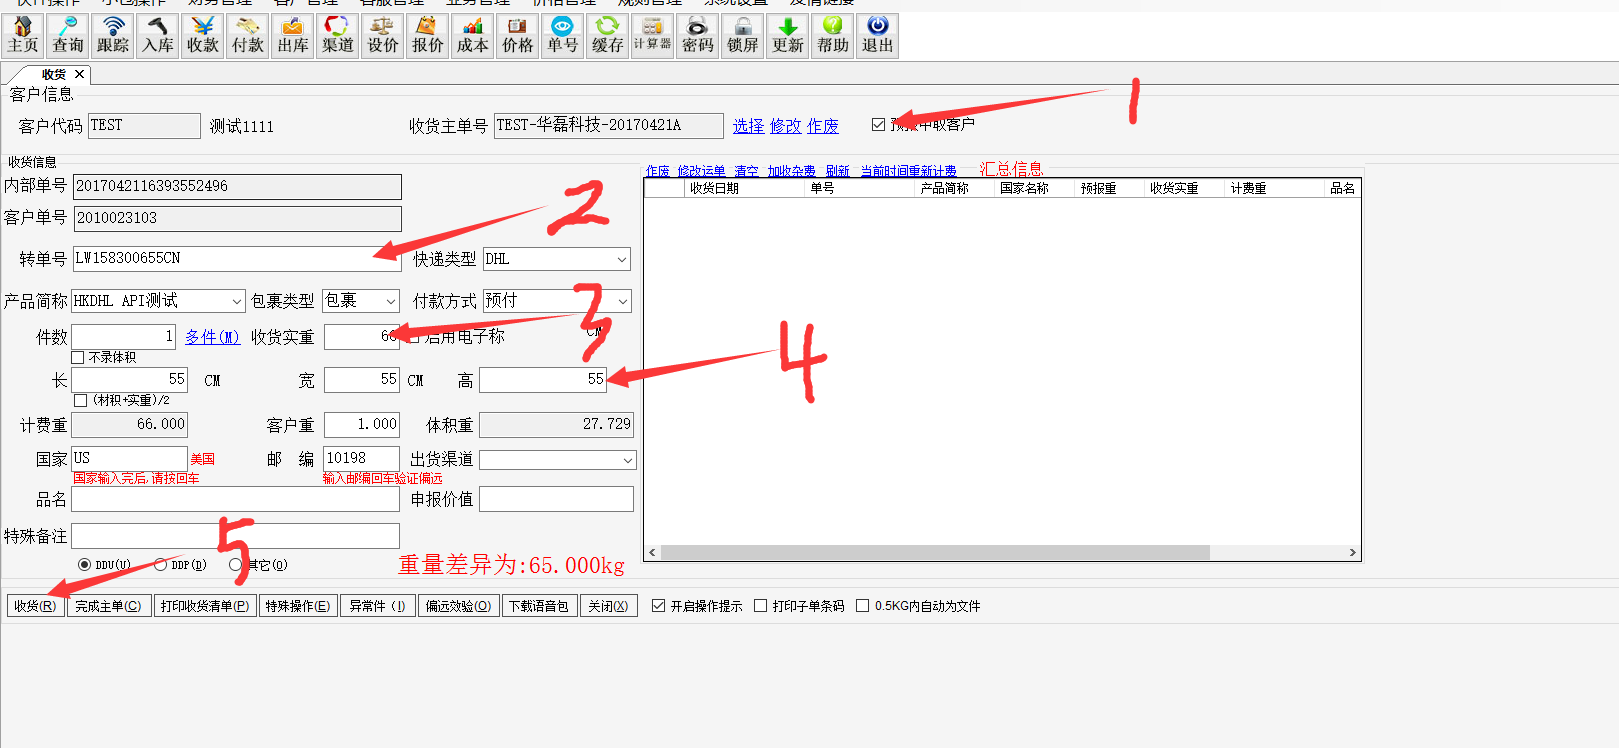The width and height of the screenshot is (1619, 748).
Task: Click the horizontal scrollbar under the table
Action: click(x=934, y=553)
